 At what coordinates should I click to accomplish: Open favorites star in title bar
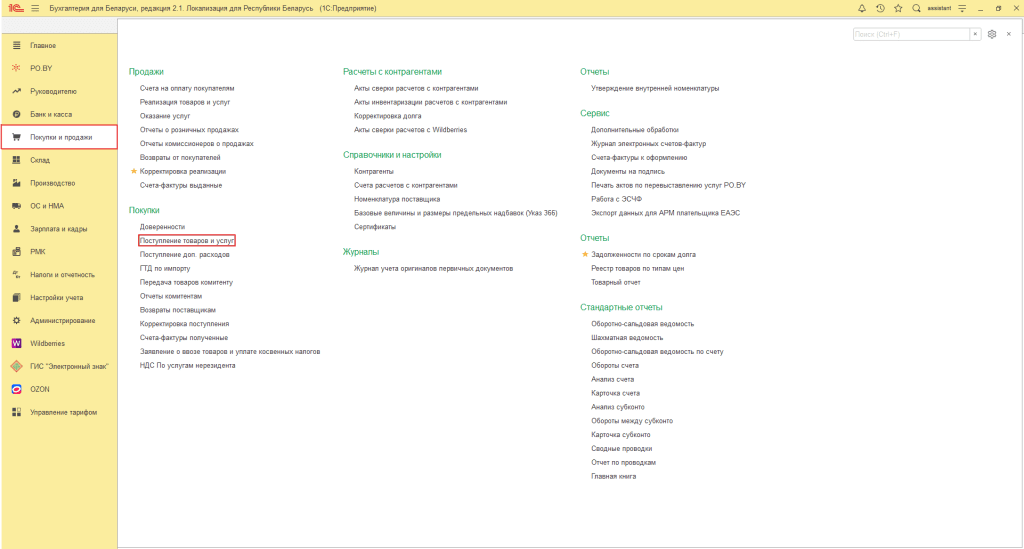(899, 8)
